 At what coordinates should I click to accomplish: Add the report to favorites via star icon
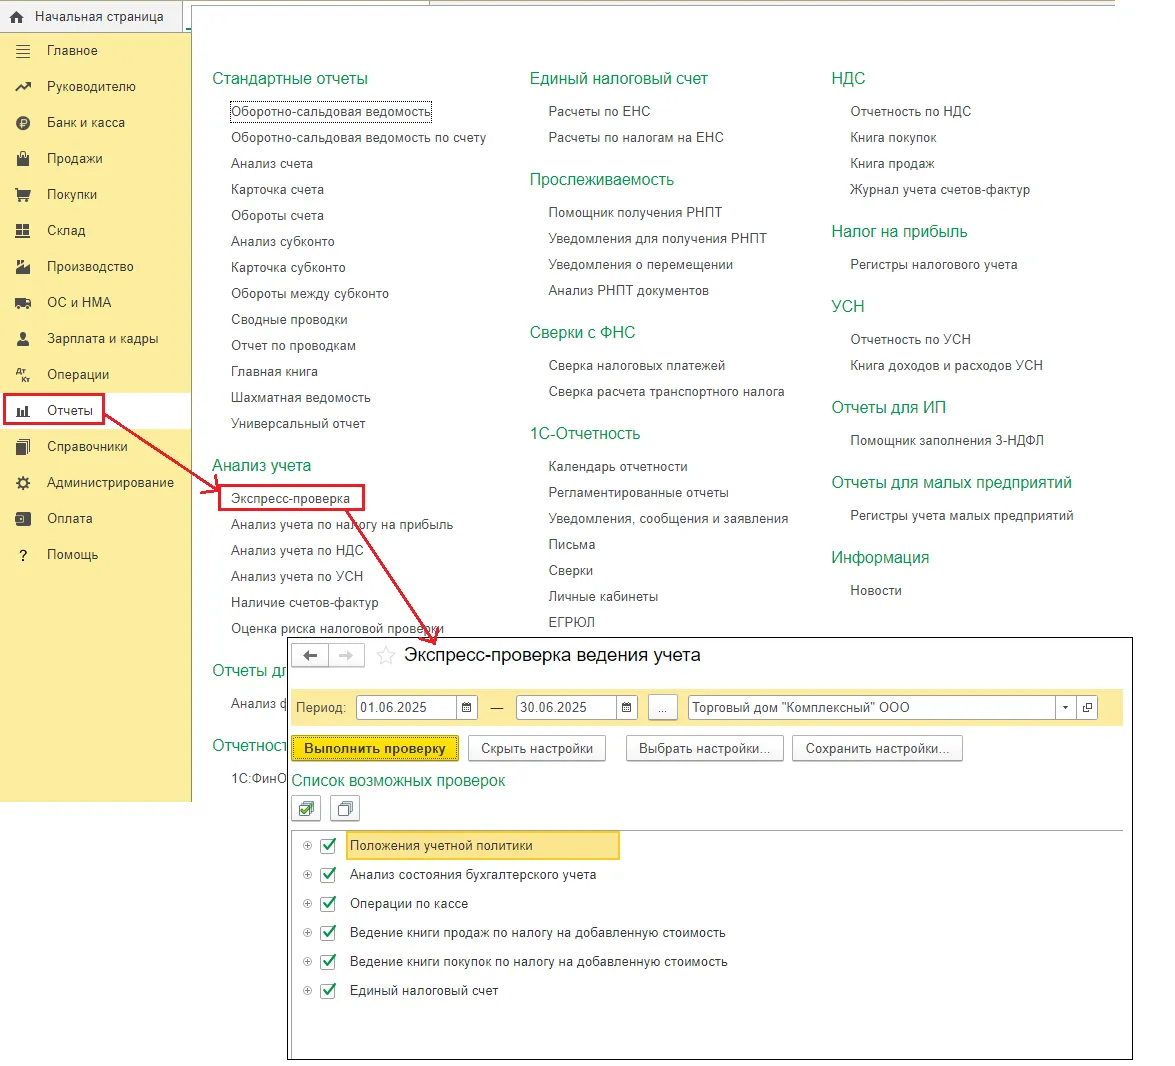coord(385,656)
